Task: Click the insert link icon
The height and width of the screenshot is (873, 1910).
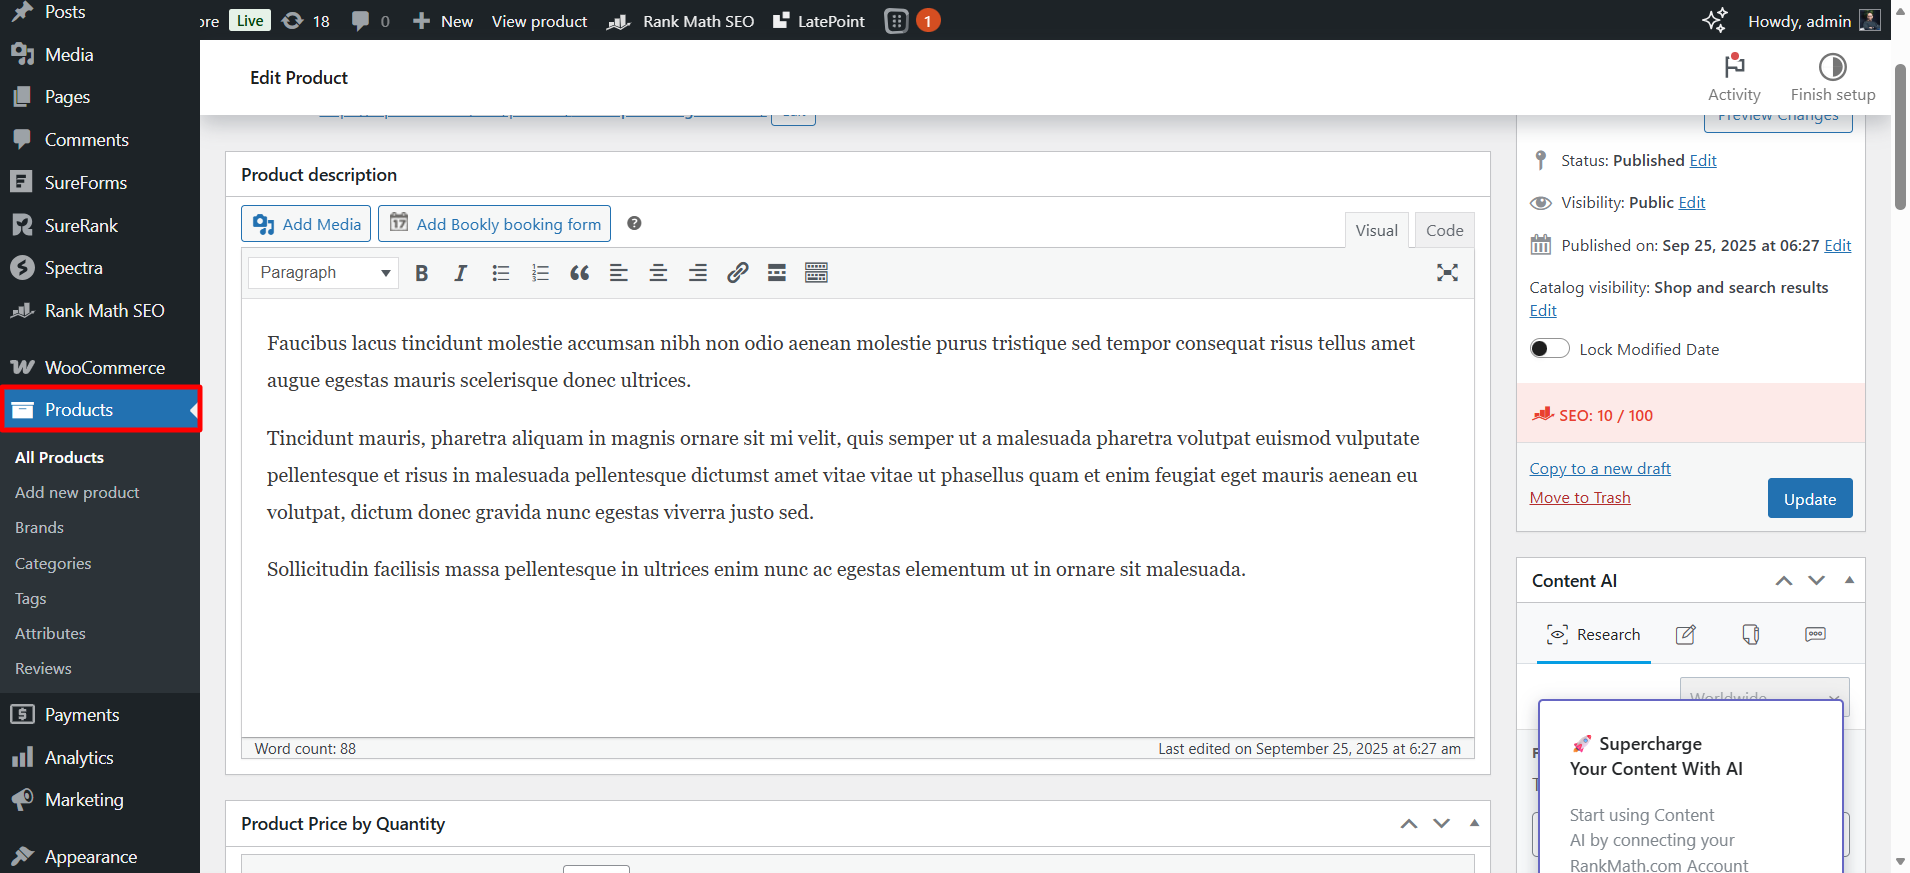Action: (x=737, y=273)
